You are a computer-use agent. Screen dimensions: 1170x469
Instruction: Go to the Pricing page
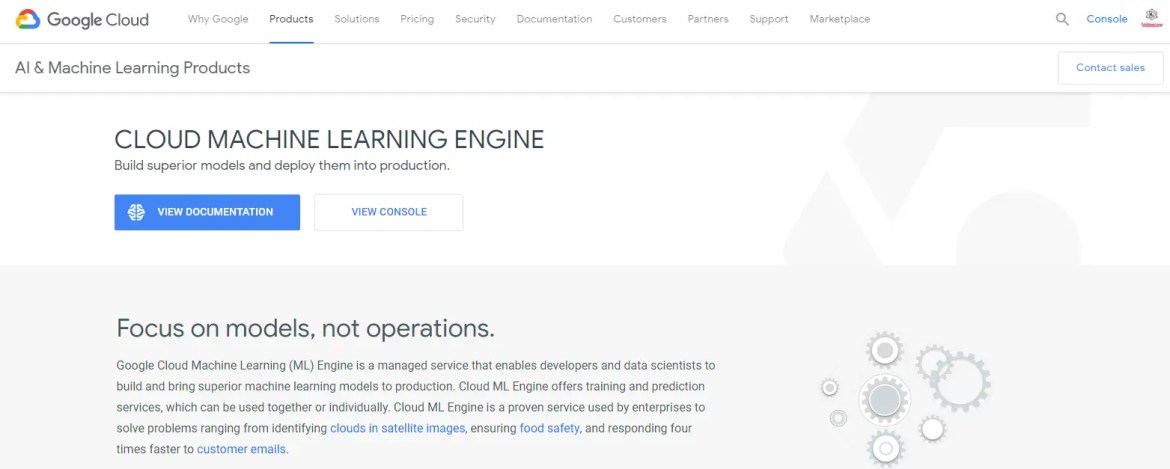417,19
